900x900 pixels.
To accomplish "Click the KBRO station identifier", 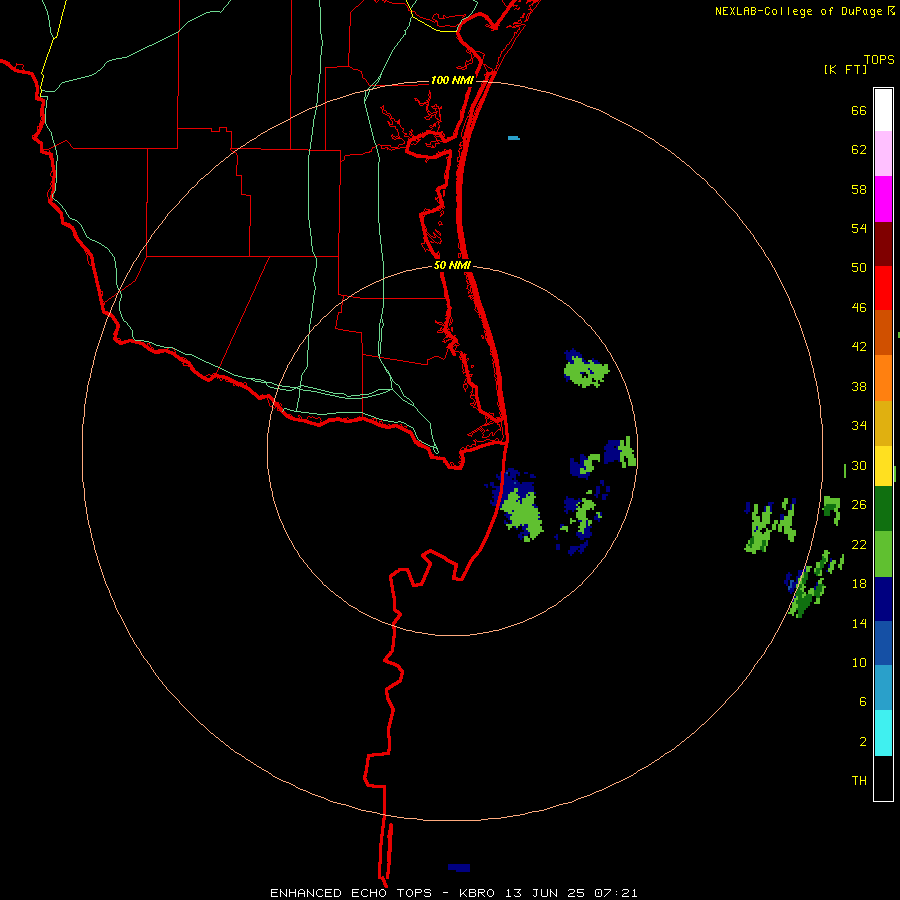I will [476, 893].
